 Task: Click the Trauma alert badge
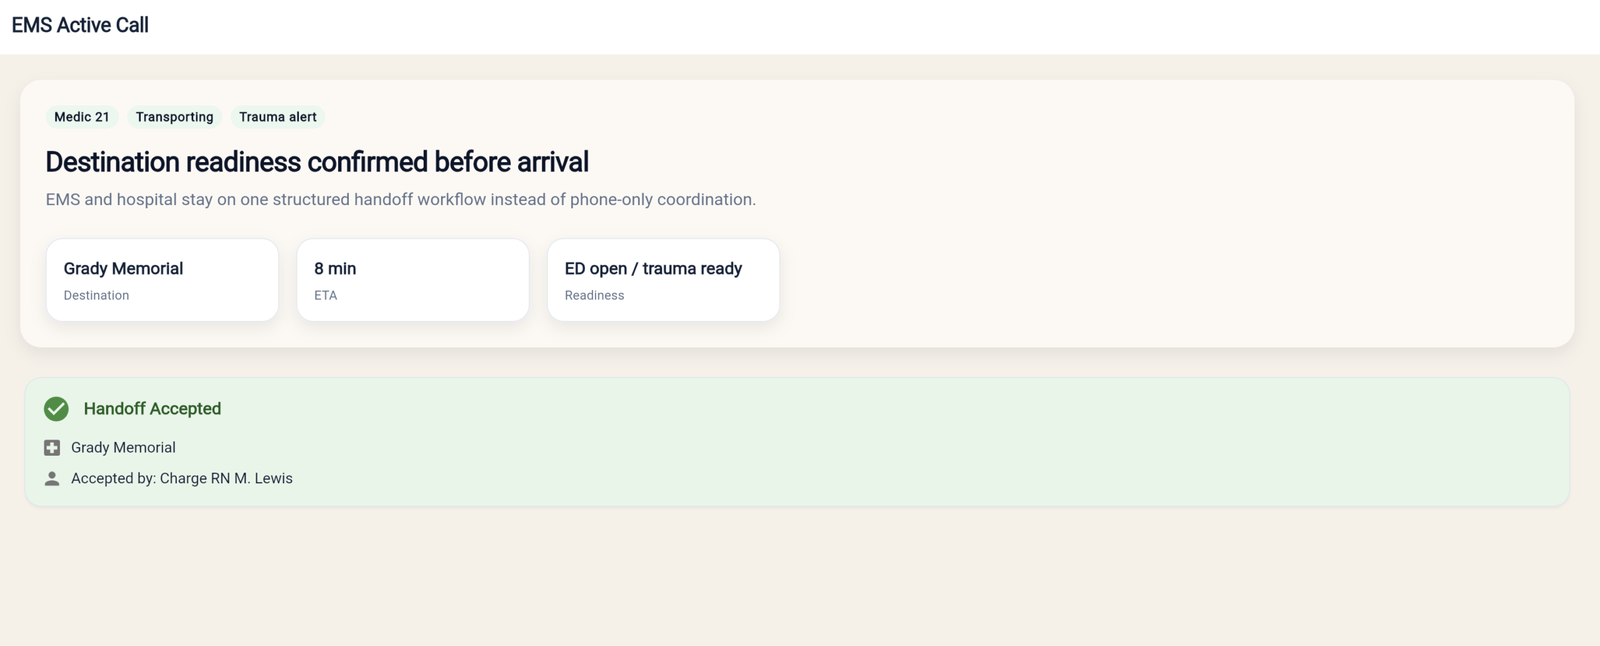click(x=278, y=117)
